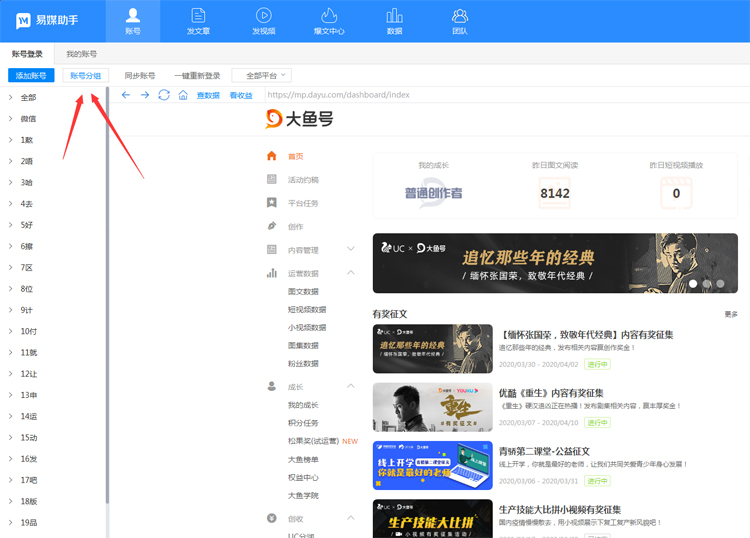This screenshot has width=750, height=538.
Task: Open 创作 in the sidebar
Action: coord(296,227)
